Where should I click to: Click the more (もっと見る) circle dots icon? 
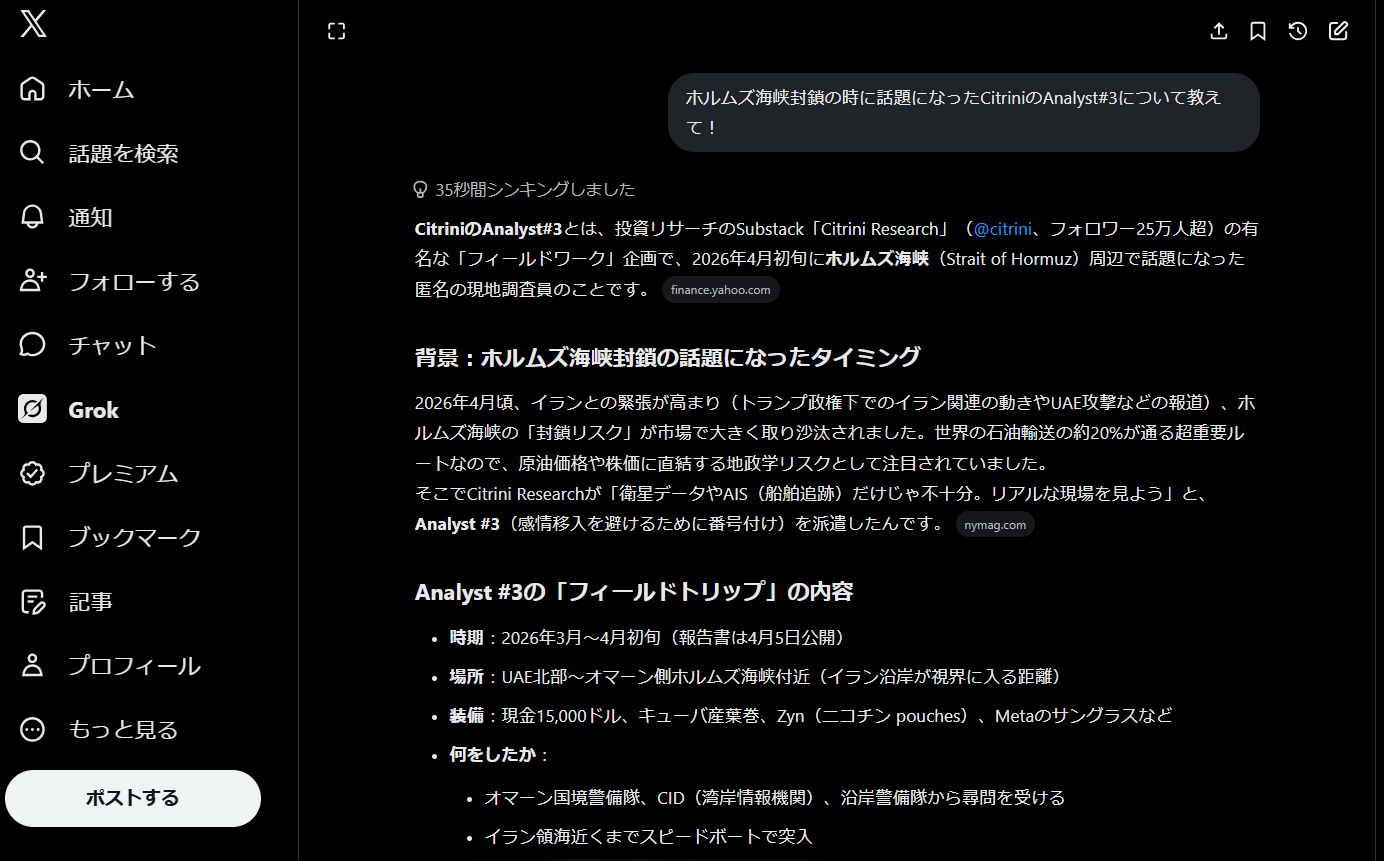click(33, 729)
